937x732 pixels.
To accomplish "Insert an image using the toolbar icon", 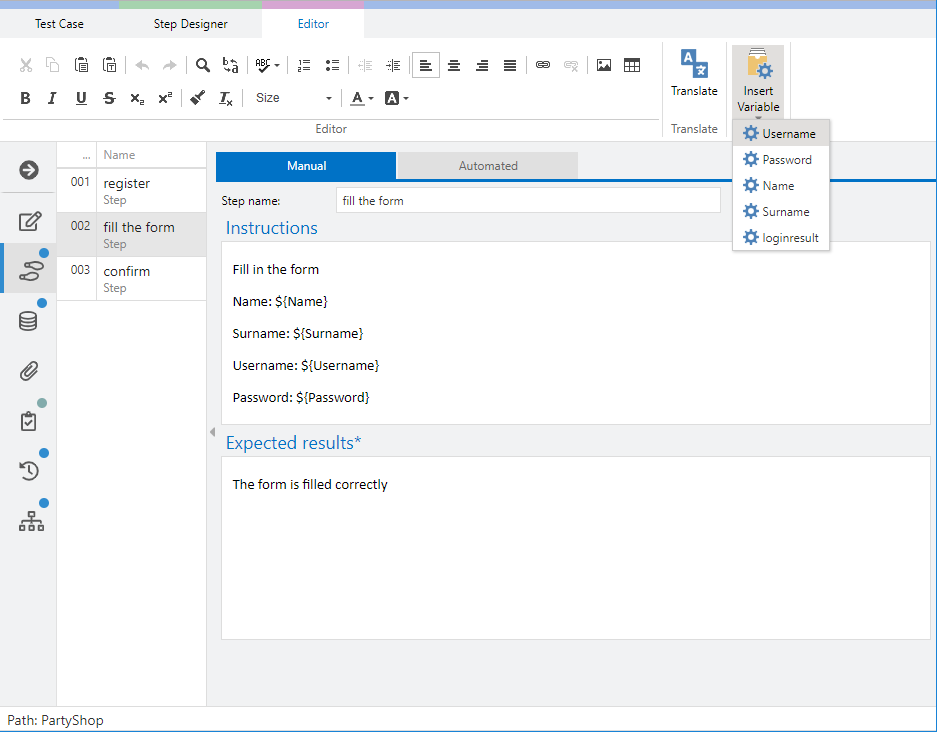I will coord(603,65).
